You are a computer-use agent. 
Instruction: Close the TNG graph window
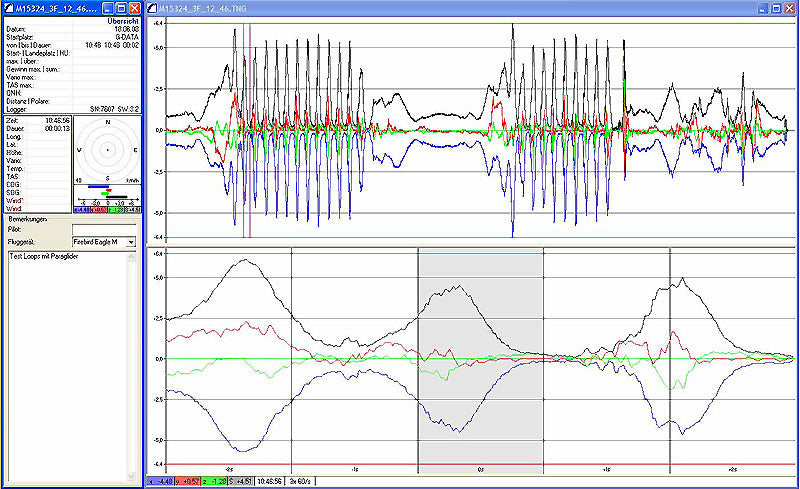coord(789,7)
